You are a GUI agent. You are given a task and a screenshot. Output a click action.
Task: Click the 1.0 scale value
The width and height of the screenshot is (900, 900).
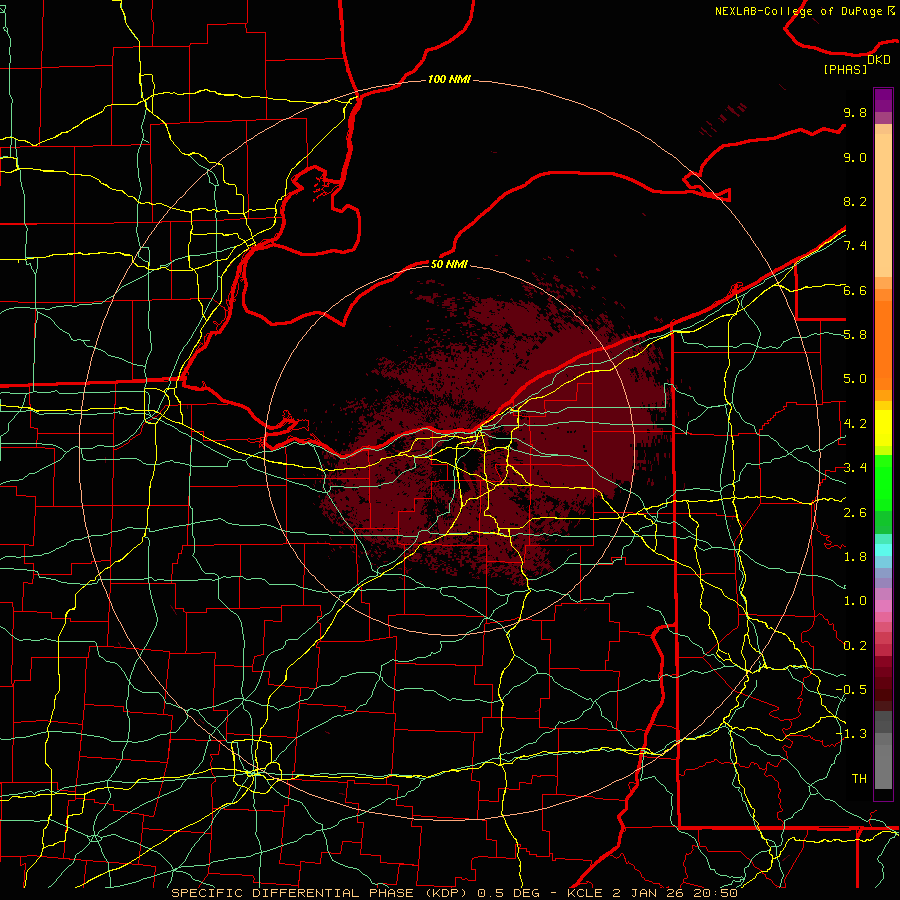pyautogui.click(x=855, y=601)
